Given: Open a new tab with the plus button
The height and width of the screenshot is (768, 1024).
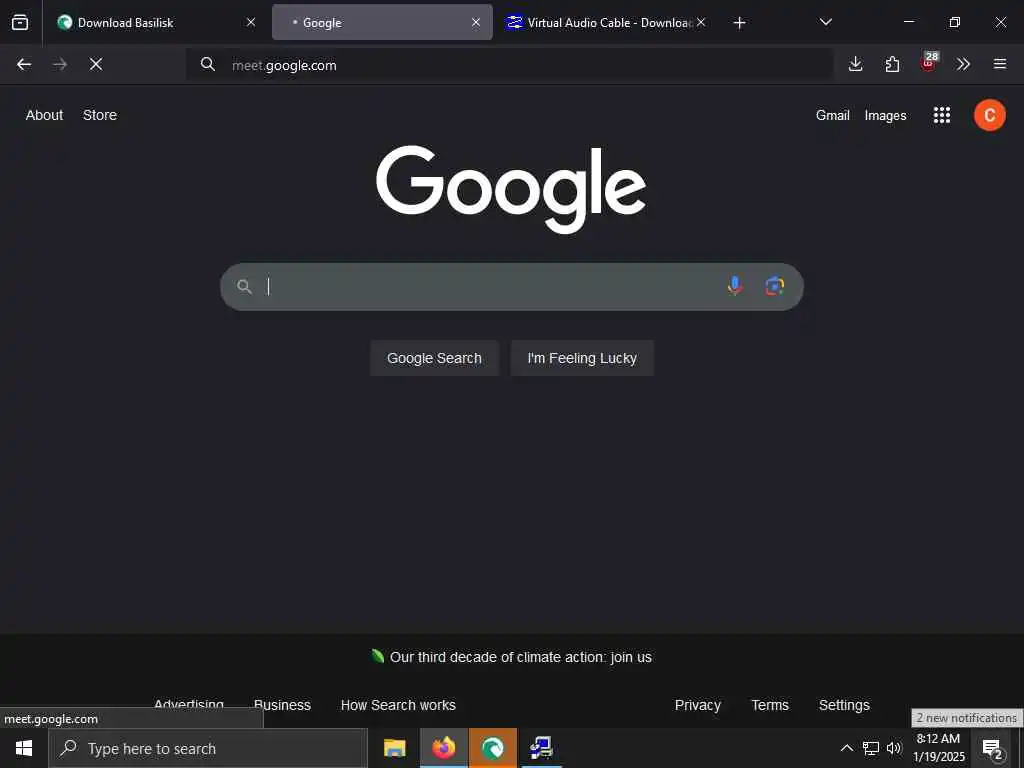Looking at the screenshot, I should (x=739, y=23).
